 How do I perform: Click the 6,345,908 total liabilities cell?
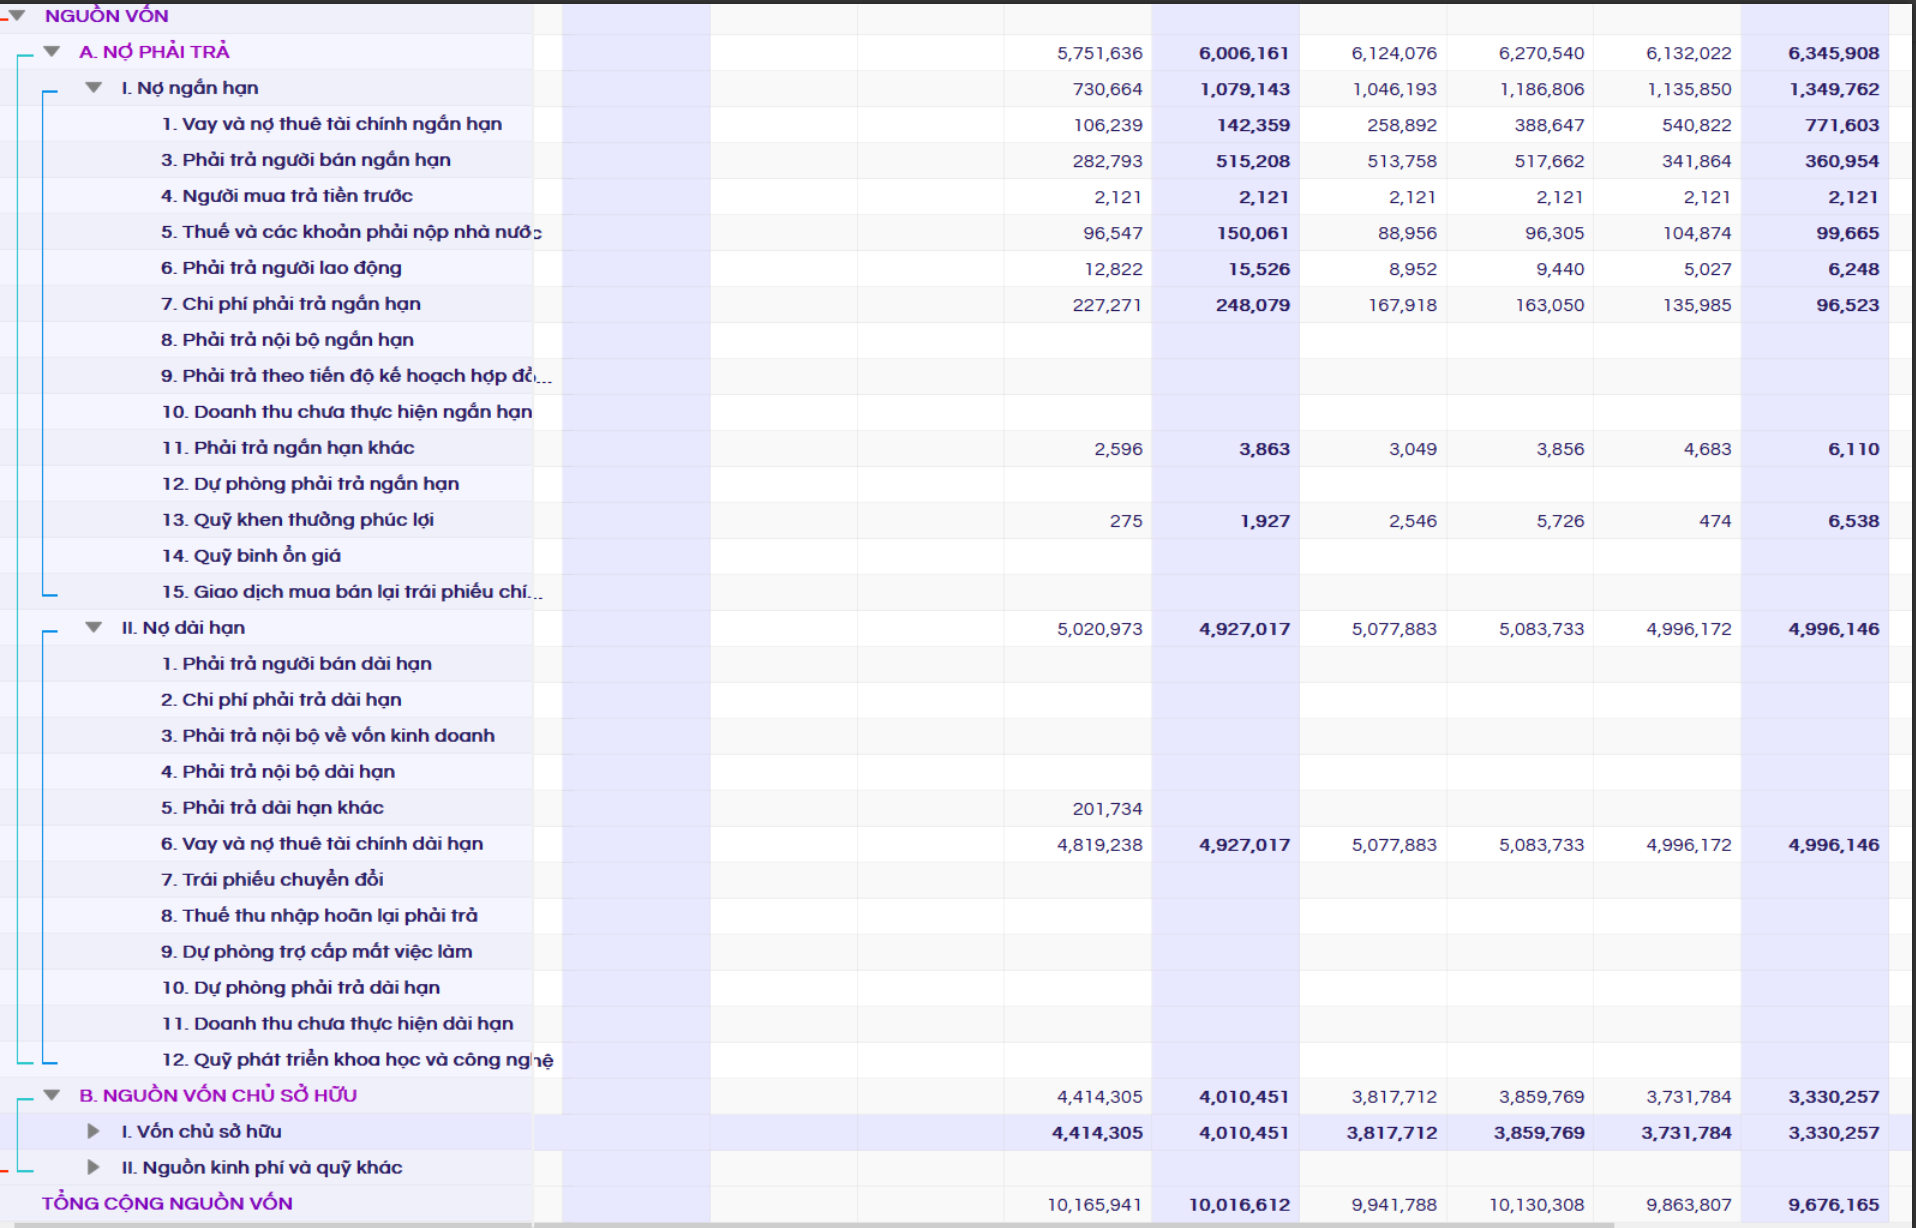coord(1833,53)
